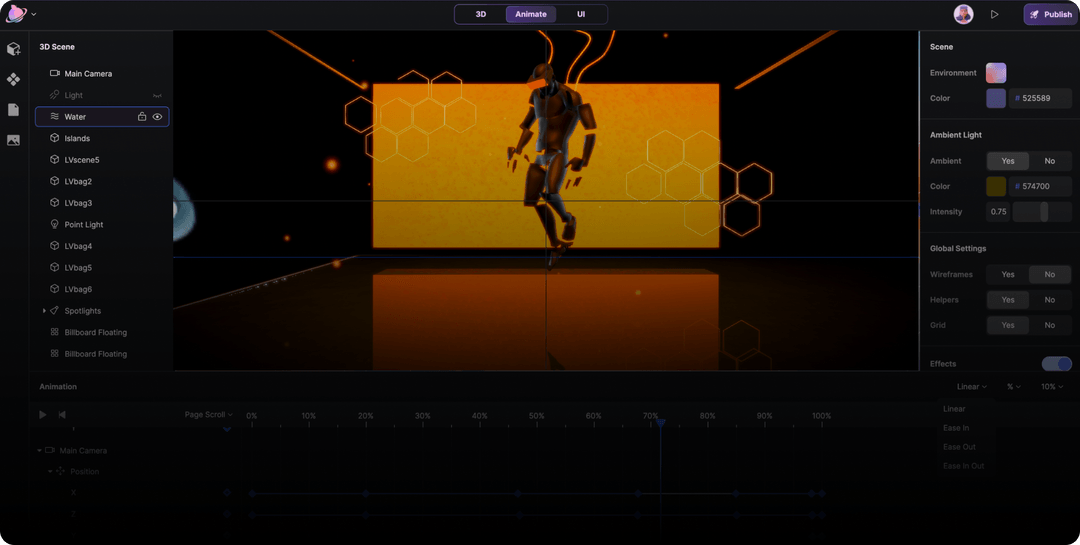Open the image assets icon in sidebar
Screen dimensions: 1080x545
pos(13,140)
